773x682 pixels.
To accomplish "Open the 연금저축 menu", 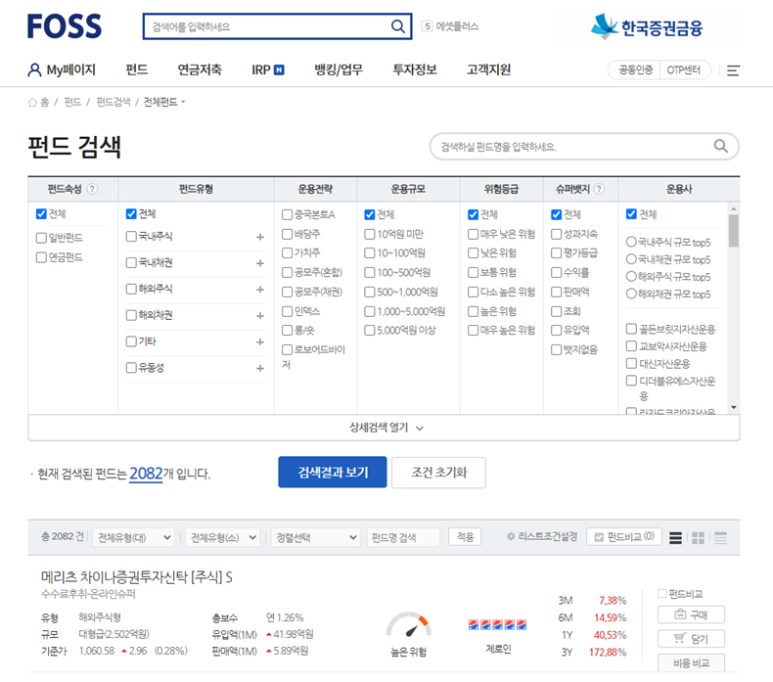I will coord(199,70).
